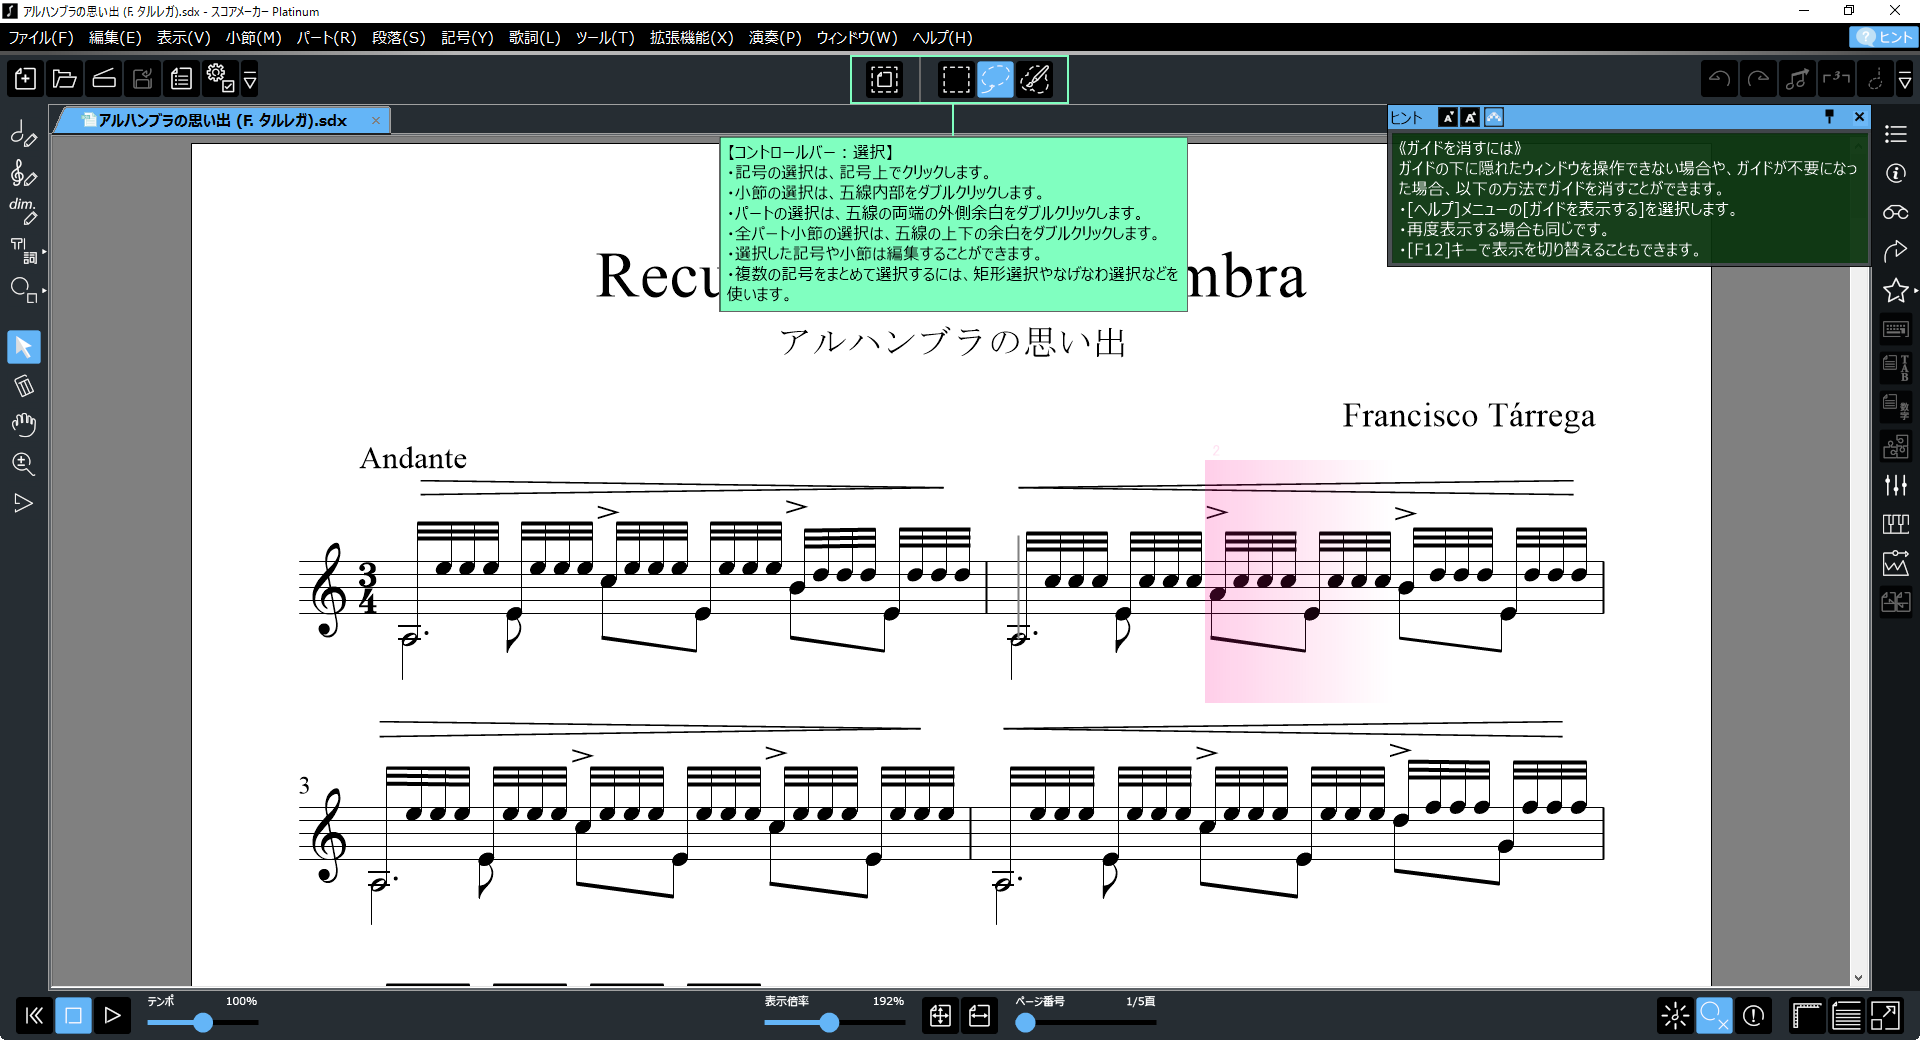The image size is (1920, 1040).
Task: Open the list panel icon in right sidebar
Action: pyautogui.click(x=1896, y=134)
